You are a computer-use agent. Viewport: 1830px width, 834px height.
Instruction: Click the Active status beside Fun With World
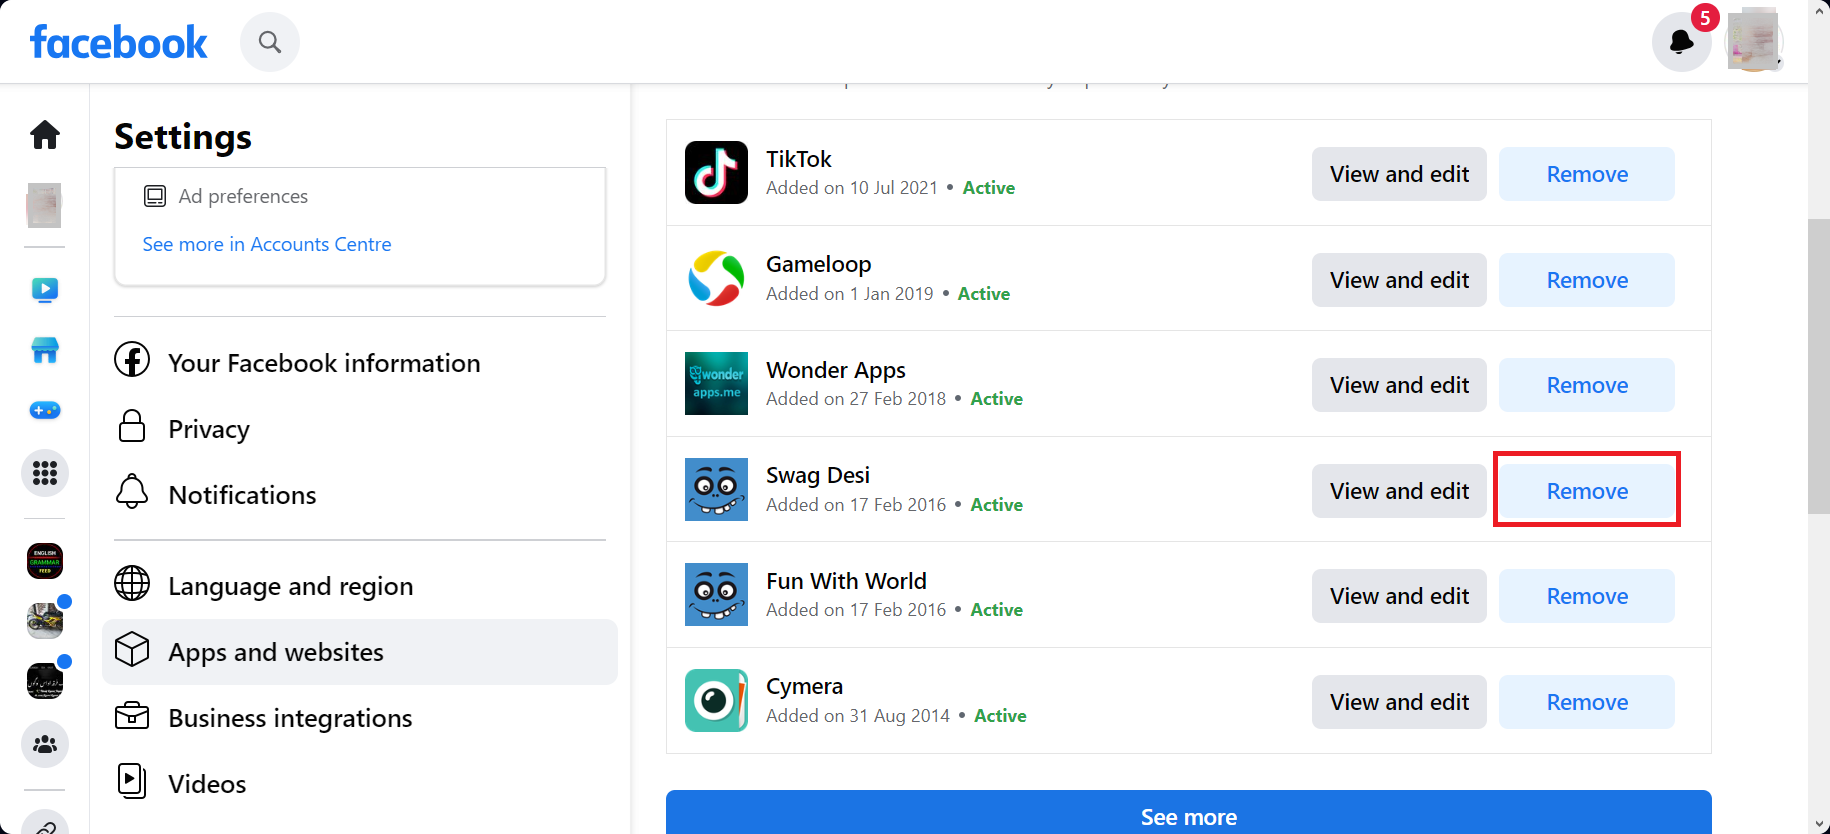(997, 610)
